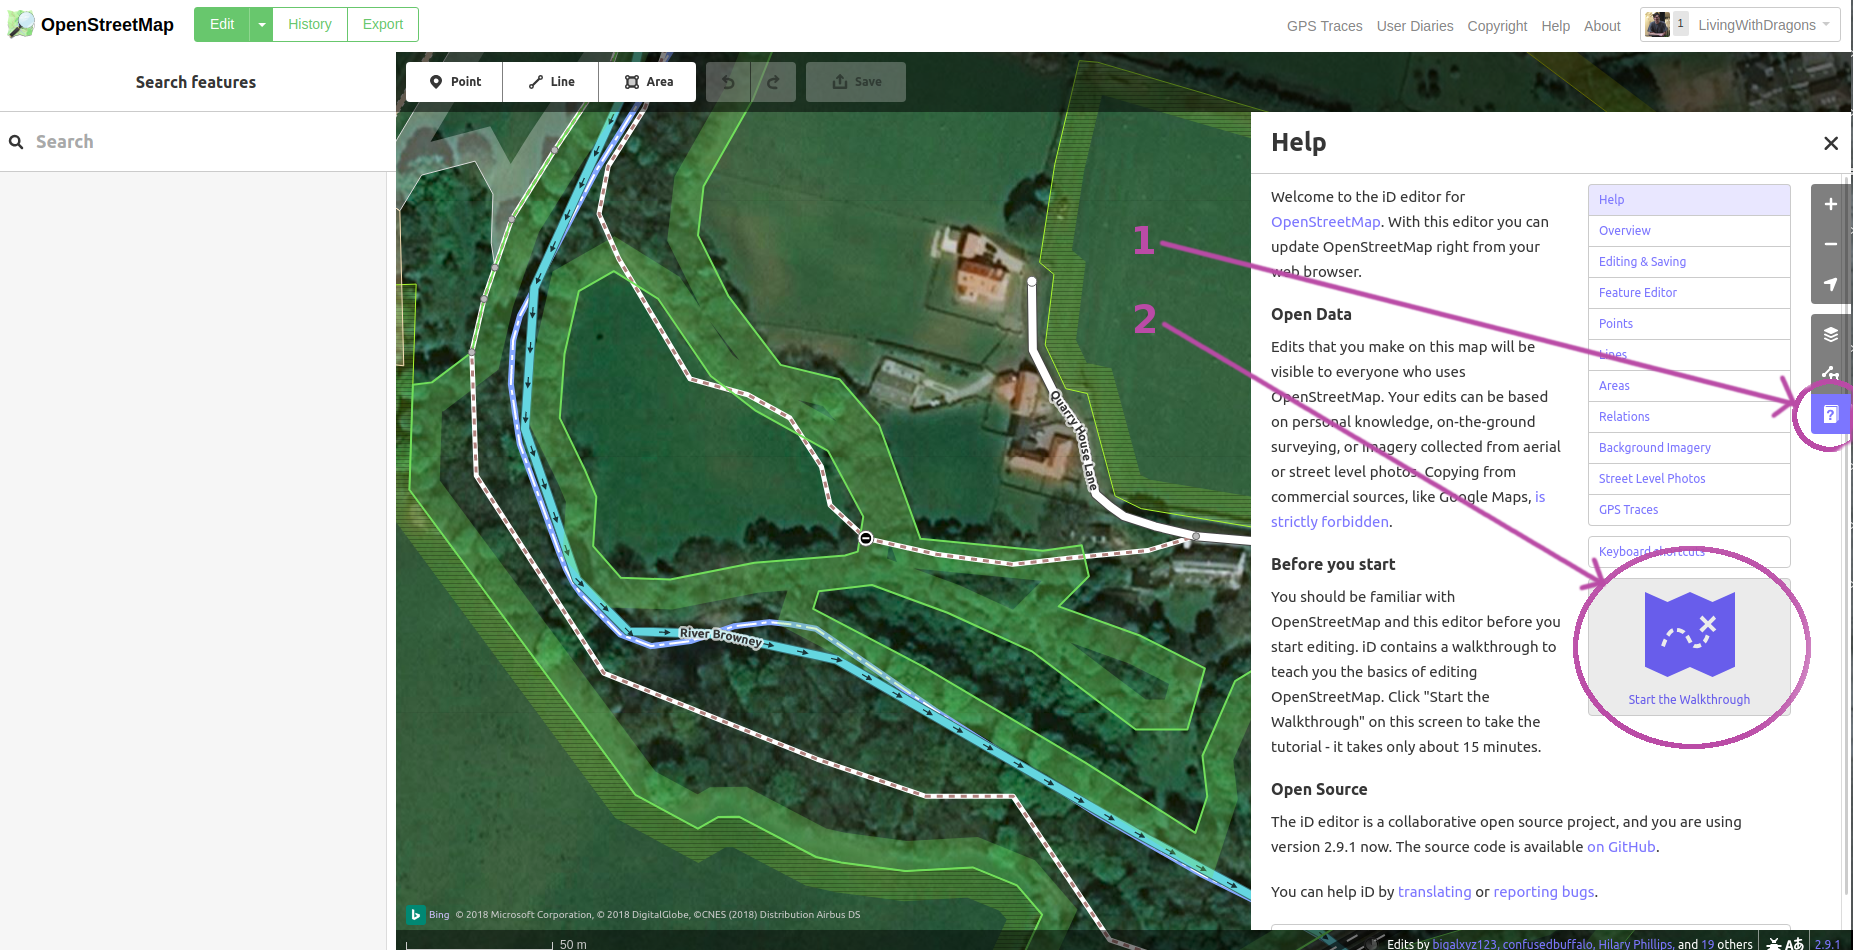1853x950 pixels.
Task: Select the Area drawing tool
Action: coord(648,82)
